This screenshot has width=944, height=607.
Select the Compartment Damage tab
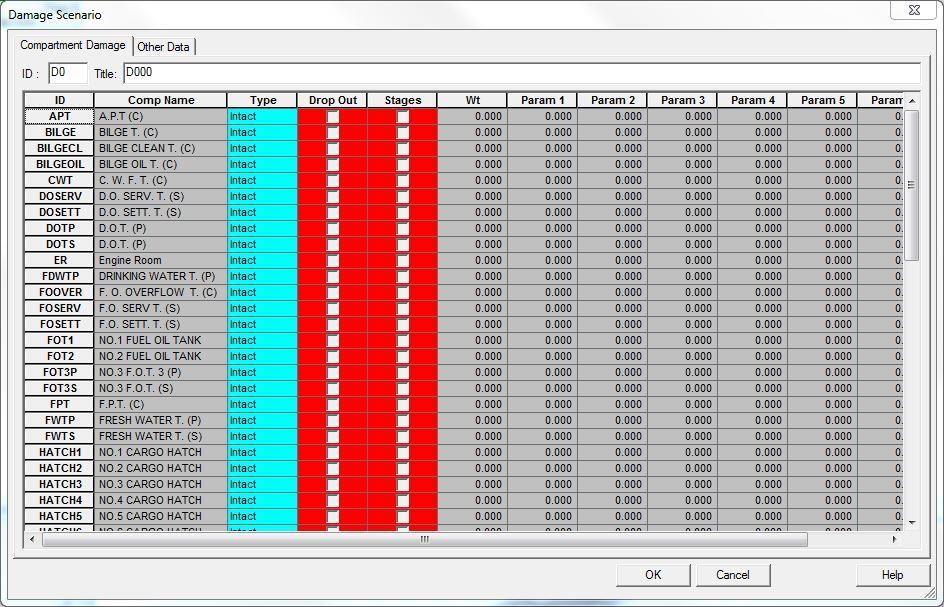72,45
